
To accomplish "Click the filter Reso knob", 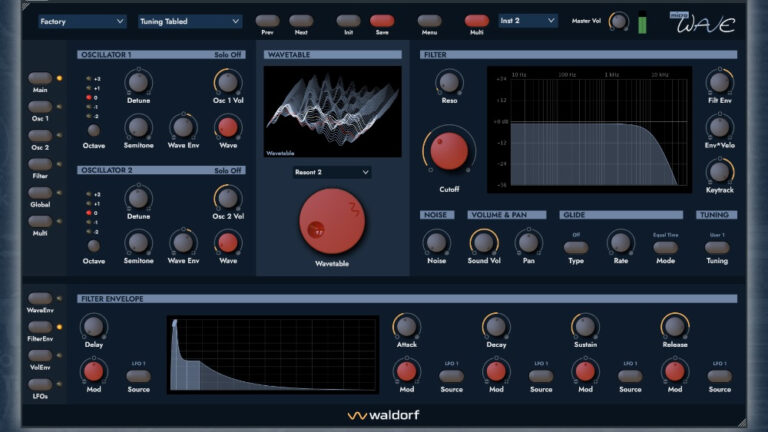I will click(449, 82).
